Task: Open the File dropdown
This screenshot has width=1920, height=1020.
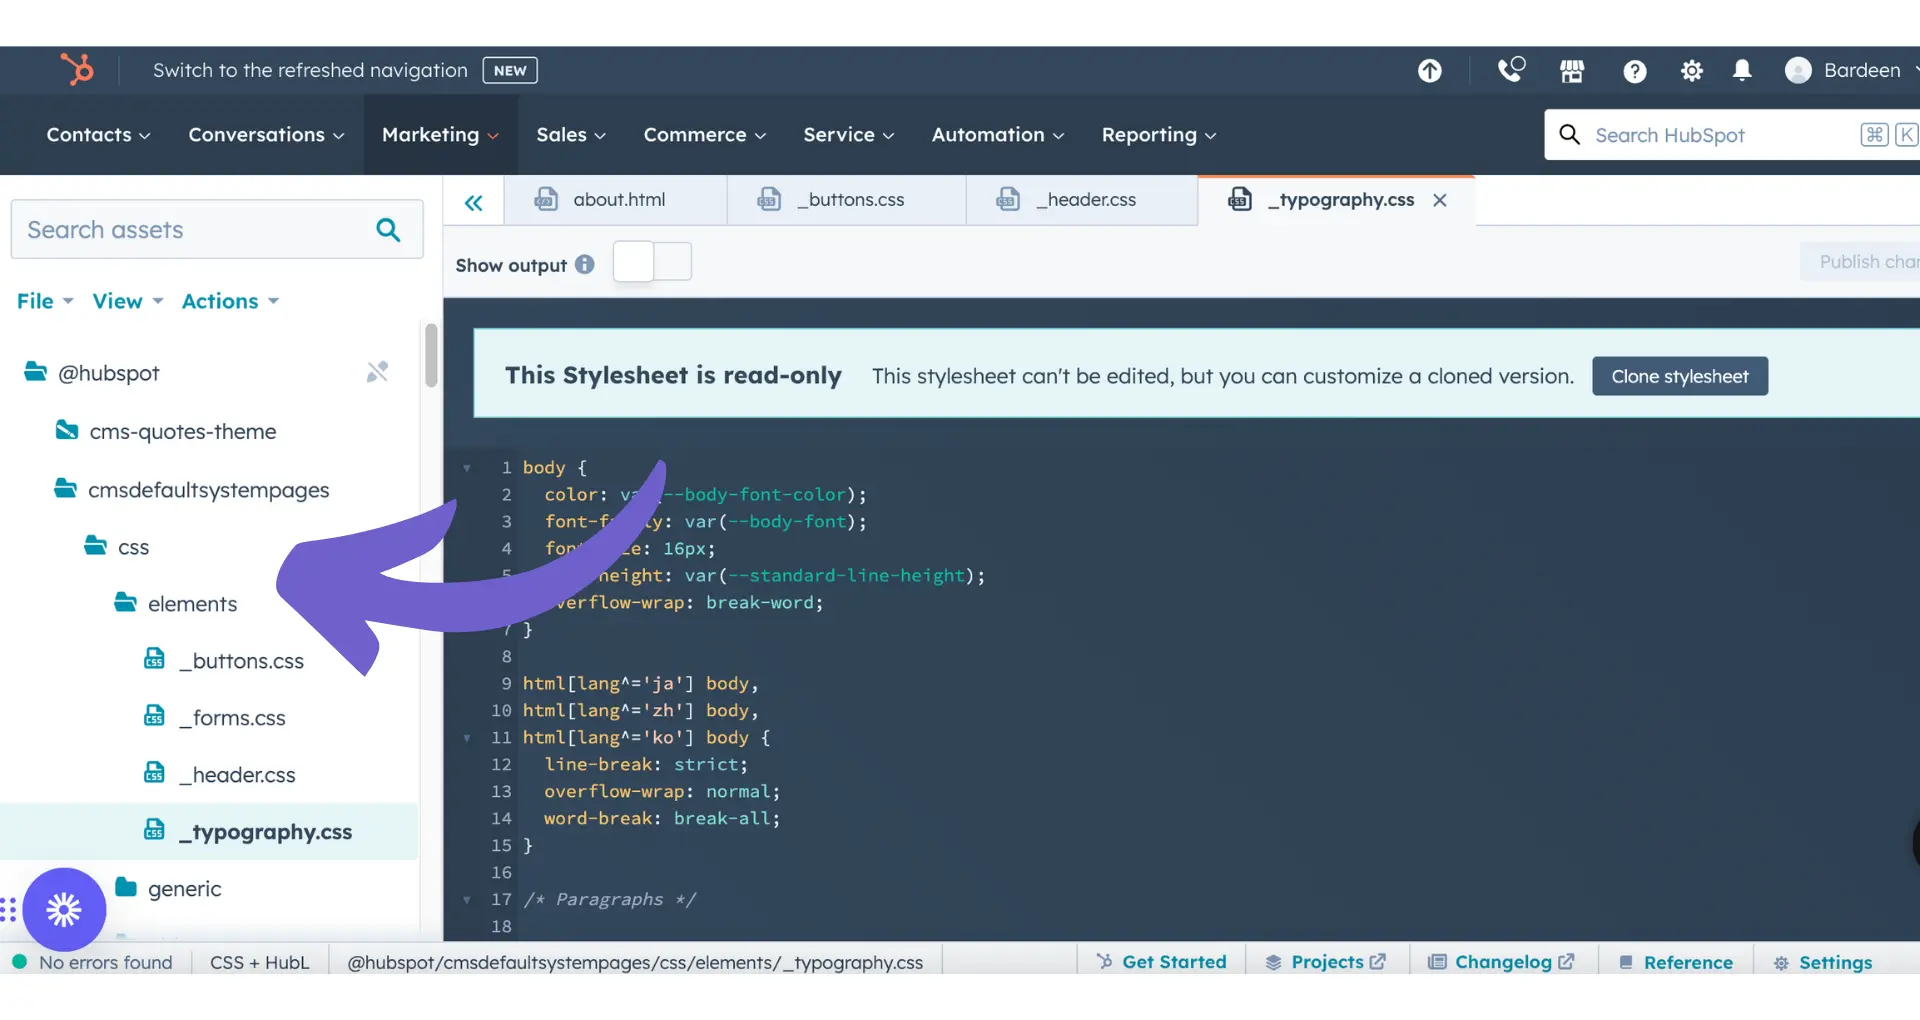Action: pos(45,301)
